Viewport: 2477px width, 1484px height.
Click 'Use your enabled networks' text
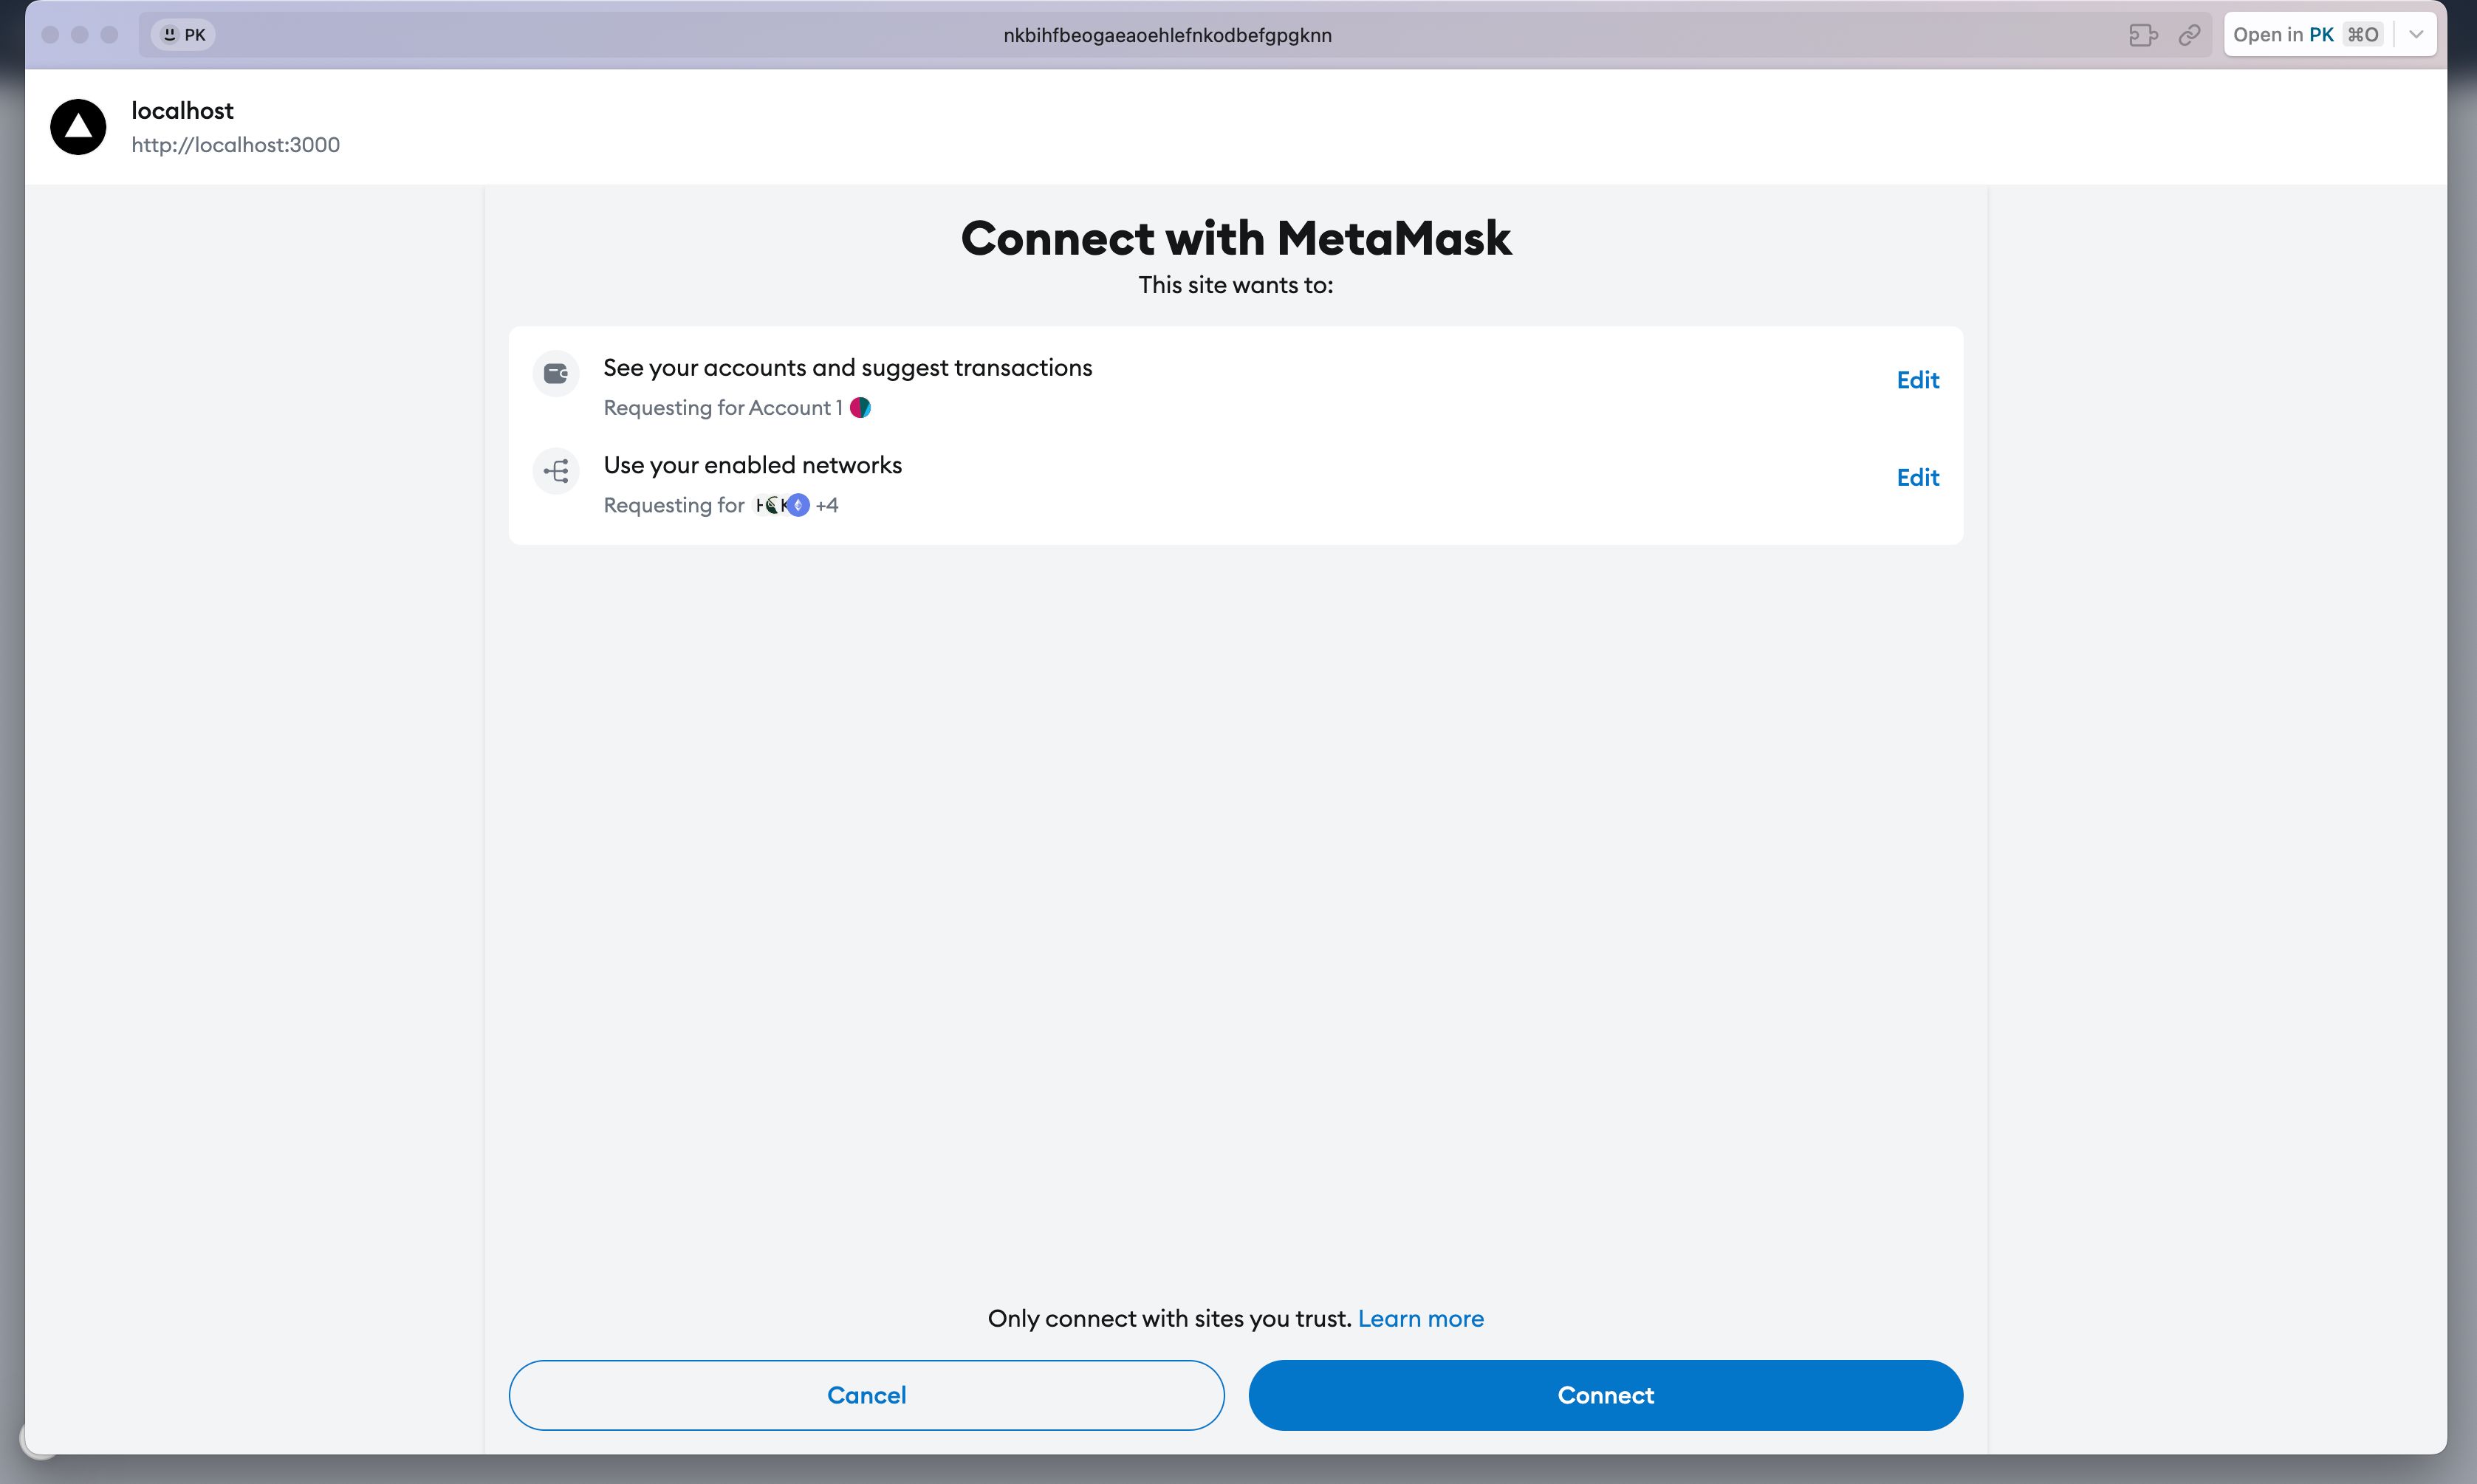(752, 465)
